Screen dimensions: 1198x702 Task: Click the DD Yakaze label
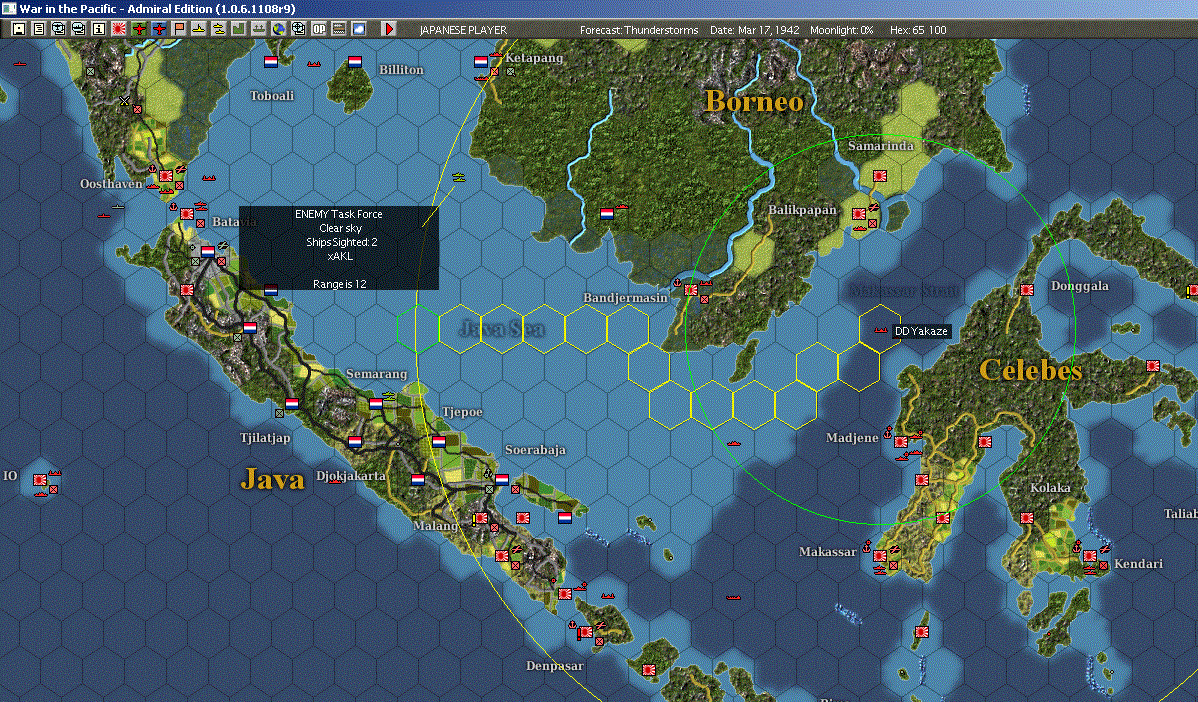(921, 332)
